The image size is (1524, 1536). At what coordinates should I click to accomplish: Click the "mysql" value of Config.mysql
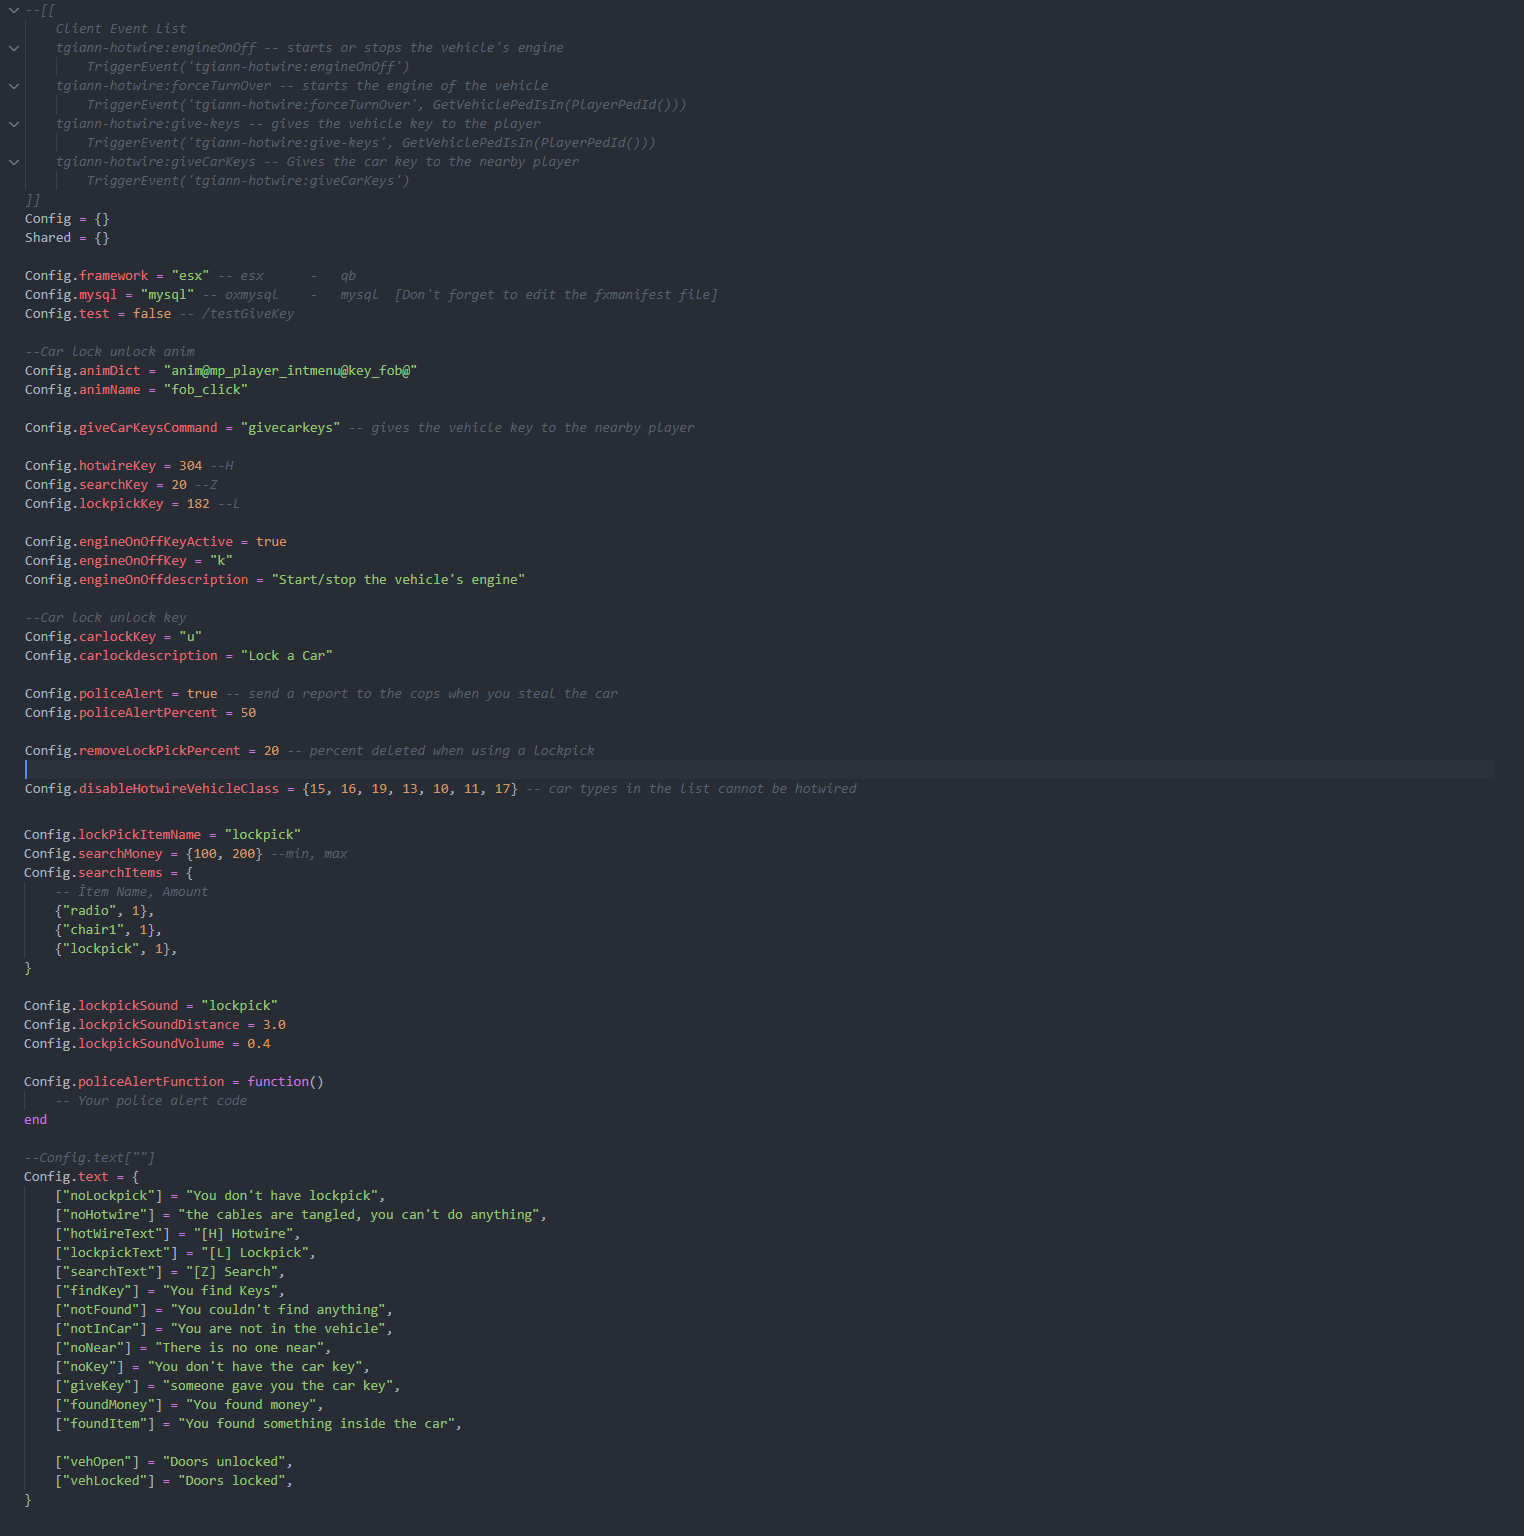point(167,295)
